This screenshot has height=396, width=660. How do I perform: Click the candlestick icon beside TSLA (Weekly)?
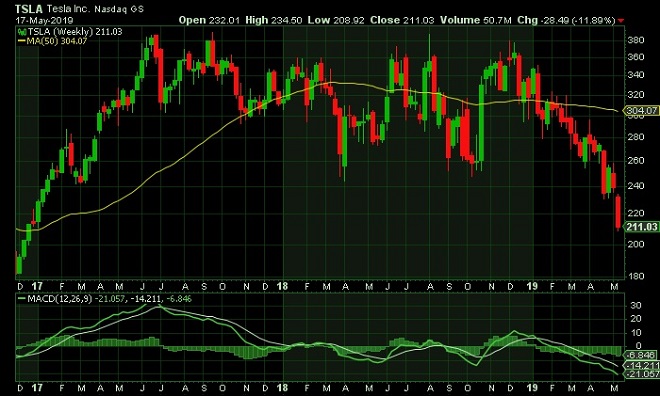tap(21, 32)
